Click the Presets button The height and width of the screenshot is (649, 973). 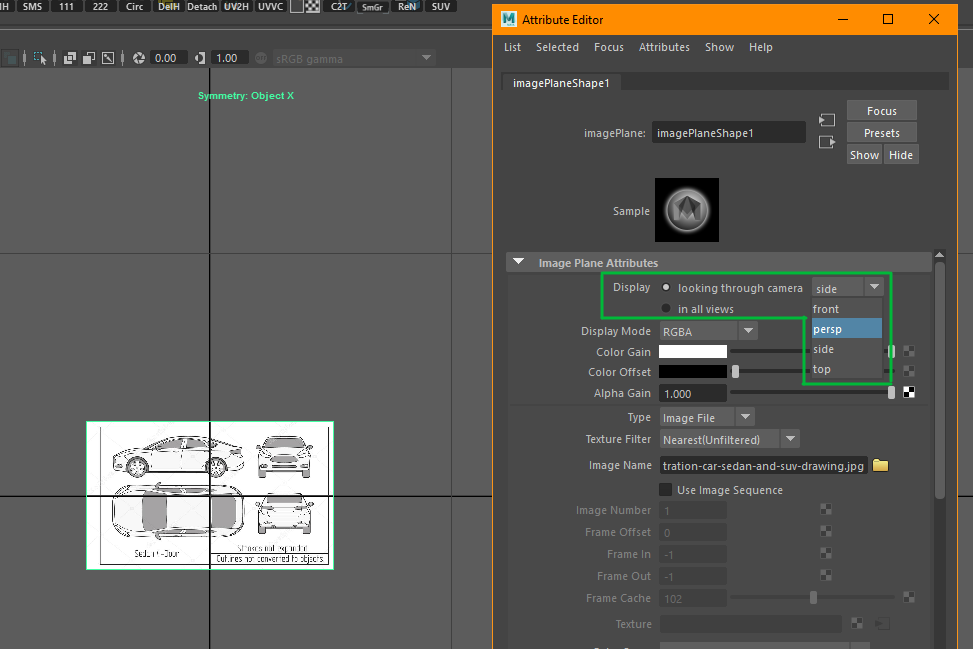click(x=881, y=133)
